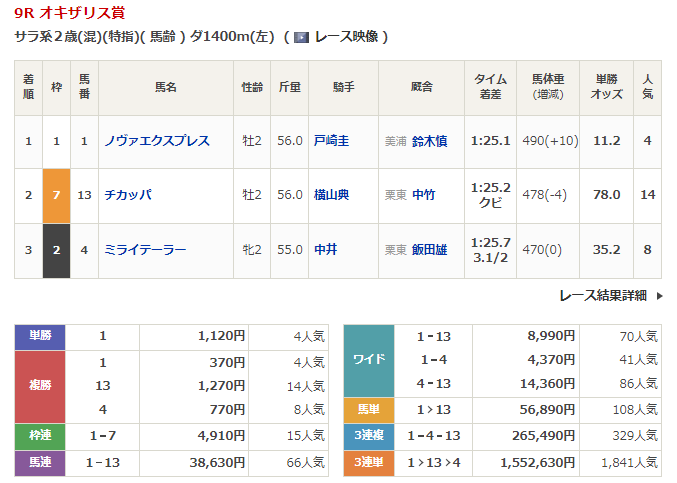
Task: Click the orange frame number 7 badge
Action: pos(55,195)
